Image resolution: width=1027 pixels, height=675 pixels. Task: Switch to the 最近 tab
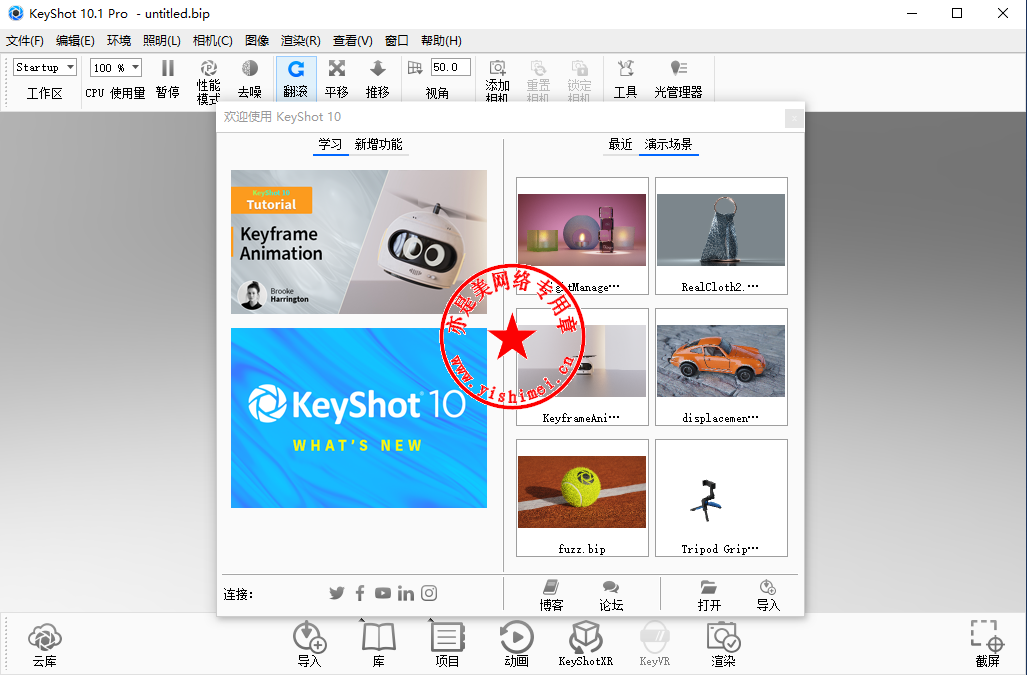coord(620,145)
